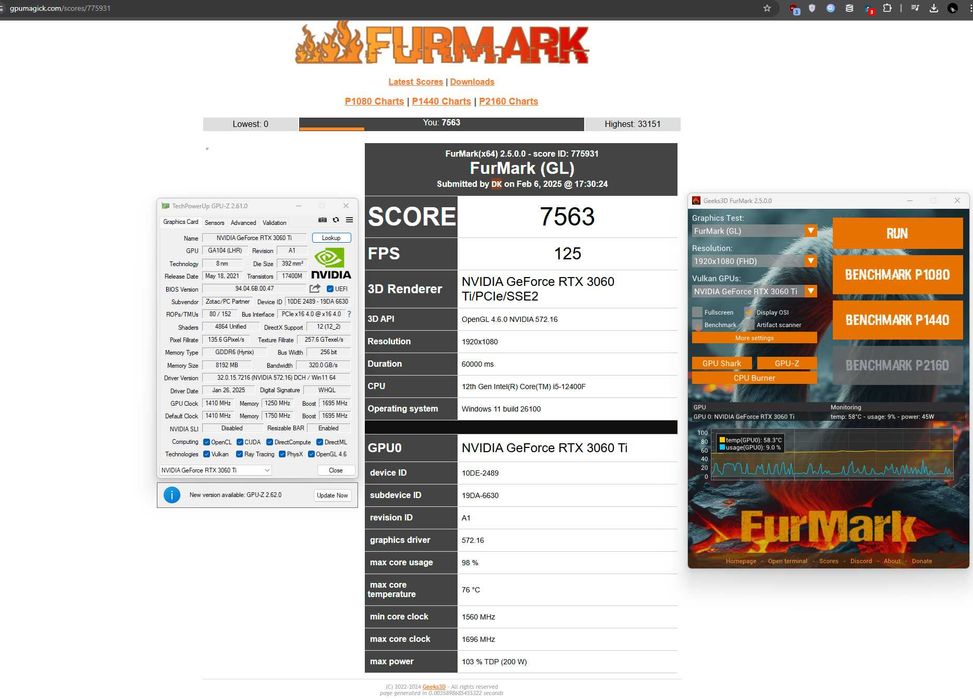Image resolution: width=973 pixels, height=699 pixels.
Task: Click the BENCHMARK P2160 button
Action: [x=897, y=366]
